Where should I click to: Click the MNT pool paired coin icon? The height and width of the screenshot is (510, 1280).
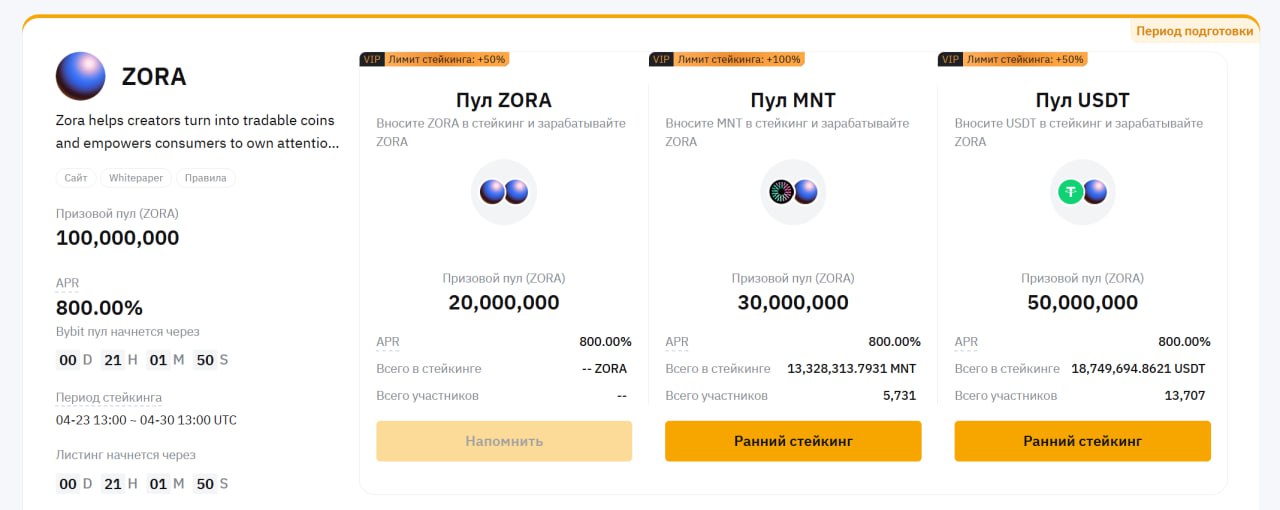point(793,192)
